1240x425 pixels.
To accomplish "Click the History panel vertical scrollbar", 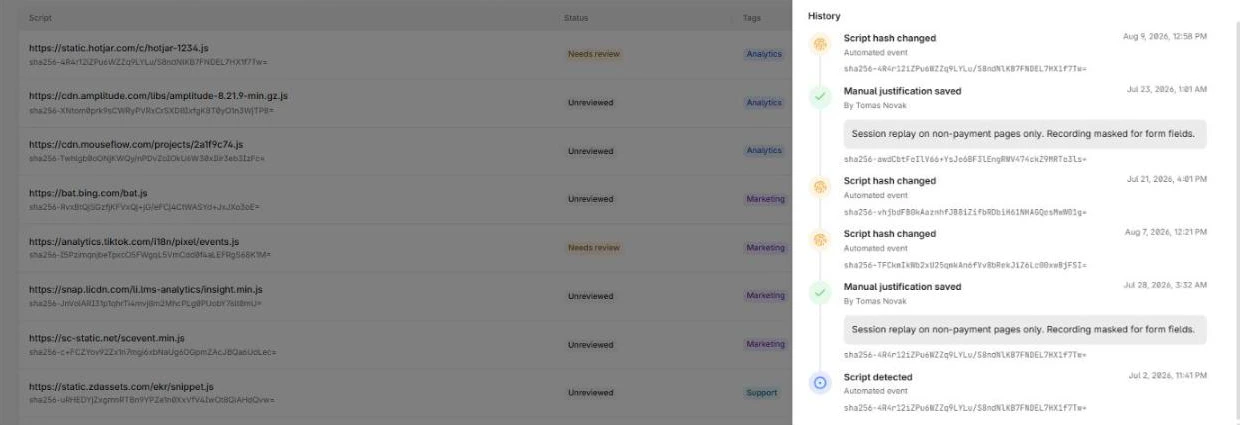I will tap(1236, 212).
